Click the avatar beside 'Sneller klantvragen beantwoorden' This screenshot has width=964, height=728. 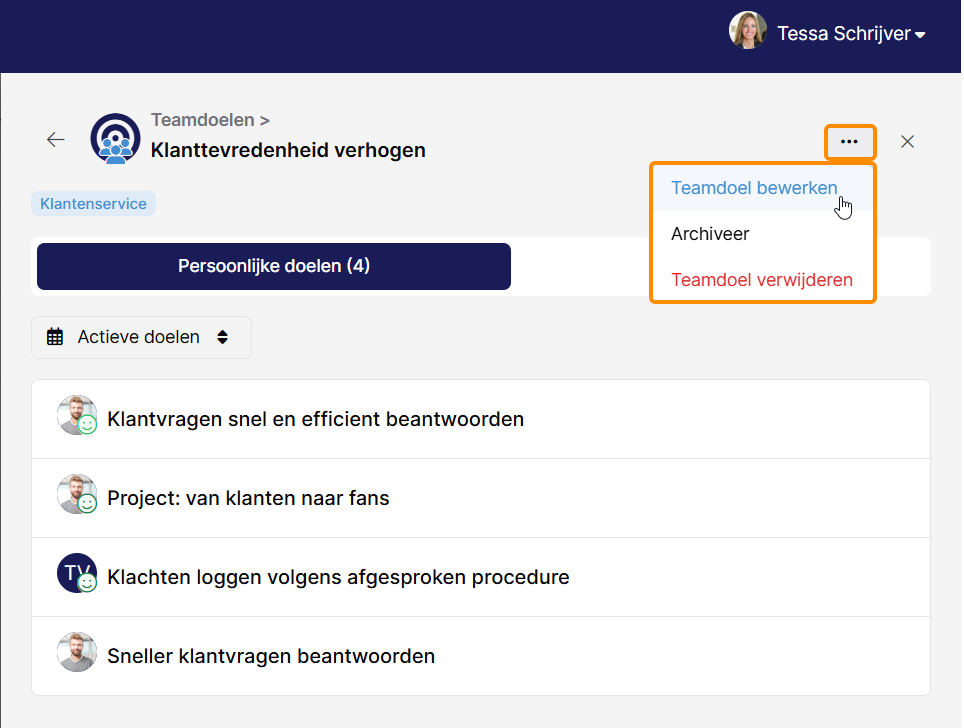pyautogui.click(x=77, y=652)
